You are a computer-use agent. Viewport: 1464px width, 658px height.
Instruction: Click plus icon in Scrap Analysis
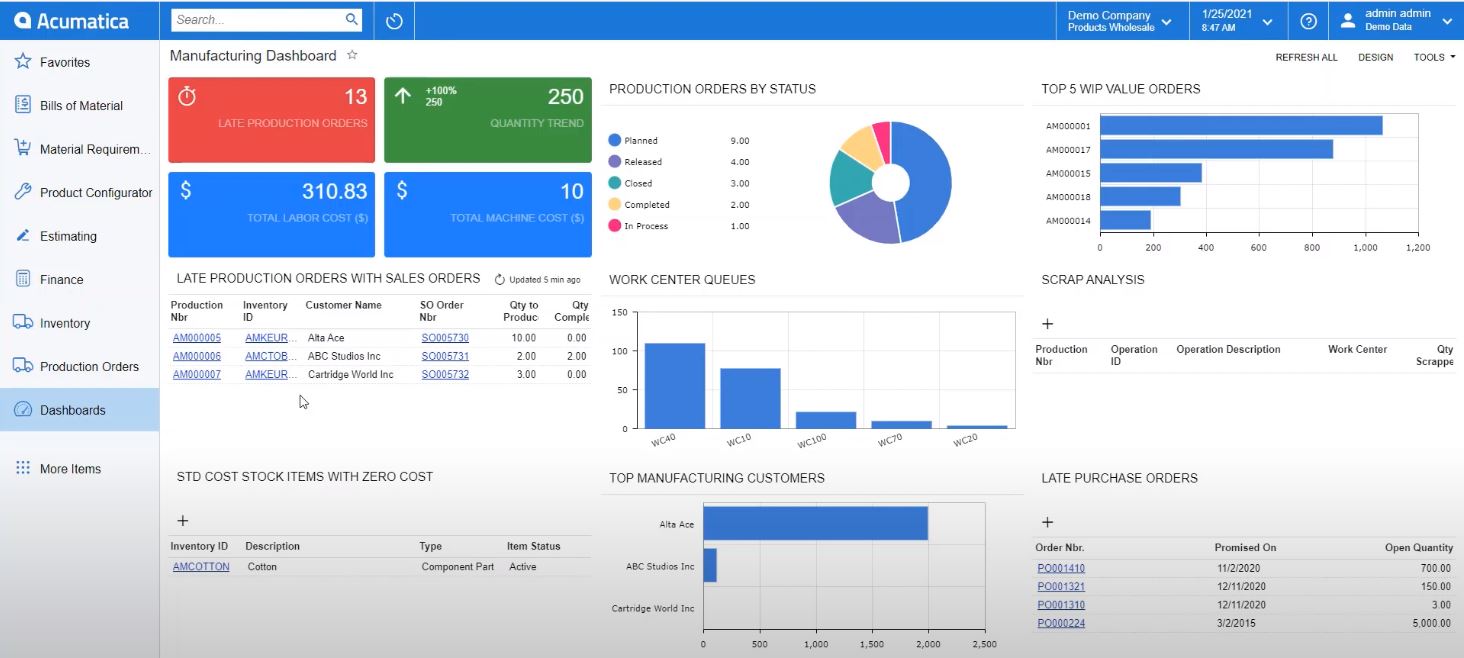tap(1048, 324)
